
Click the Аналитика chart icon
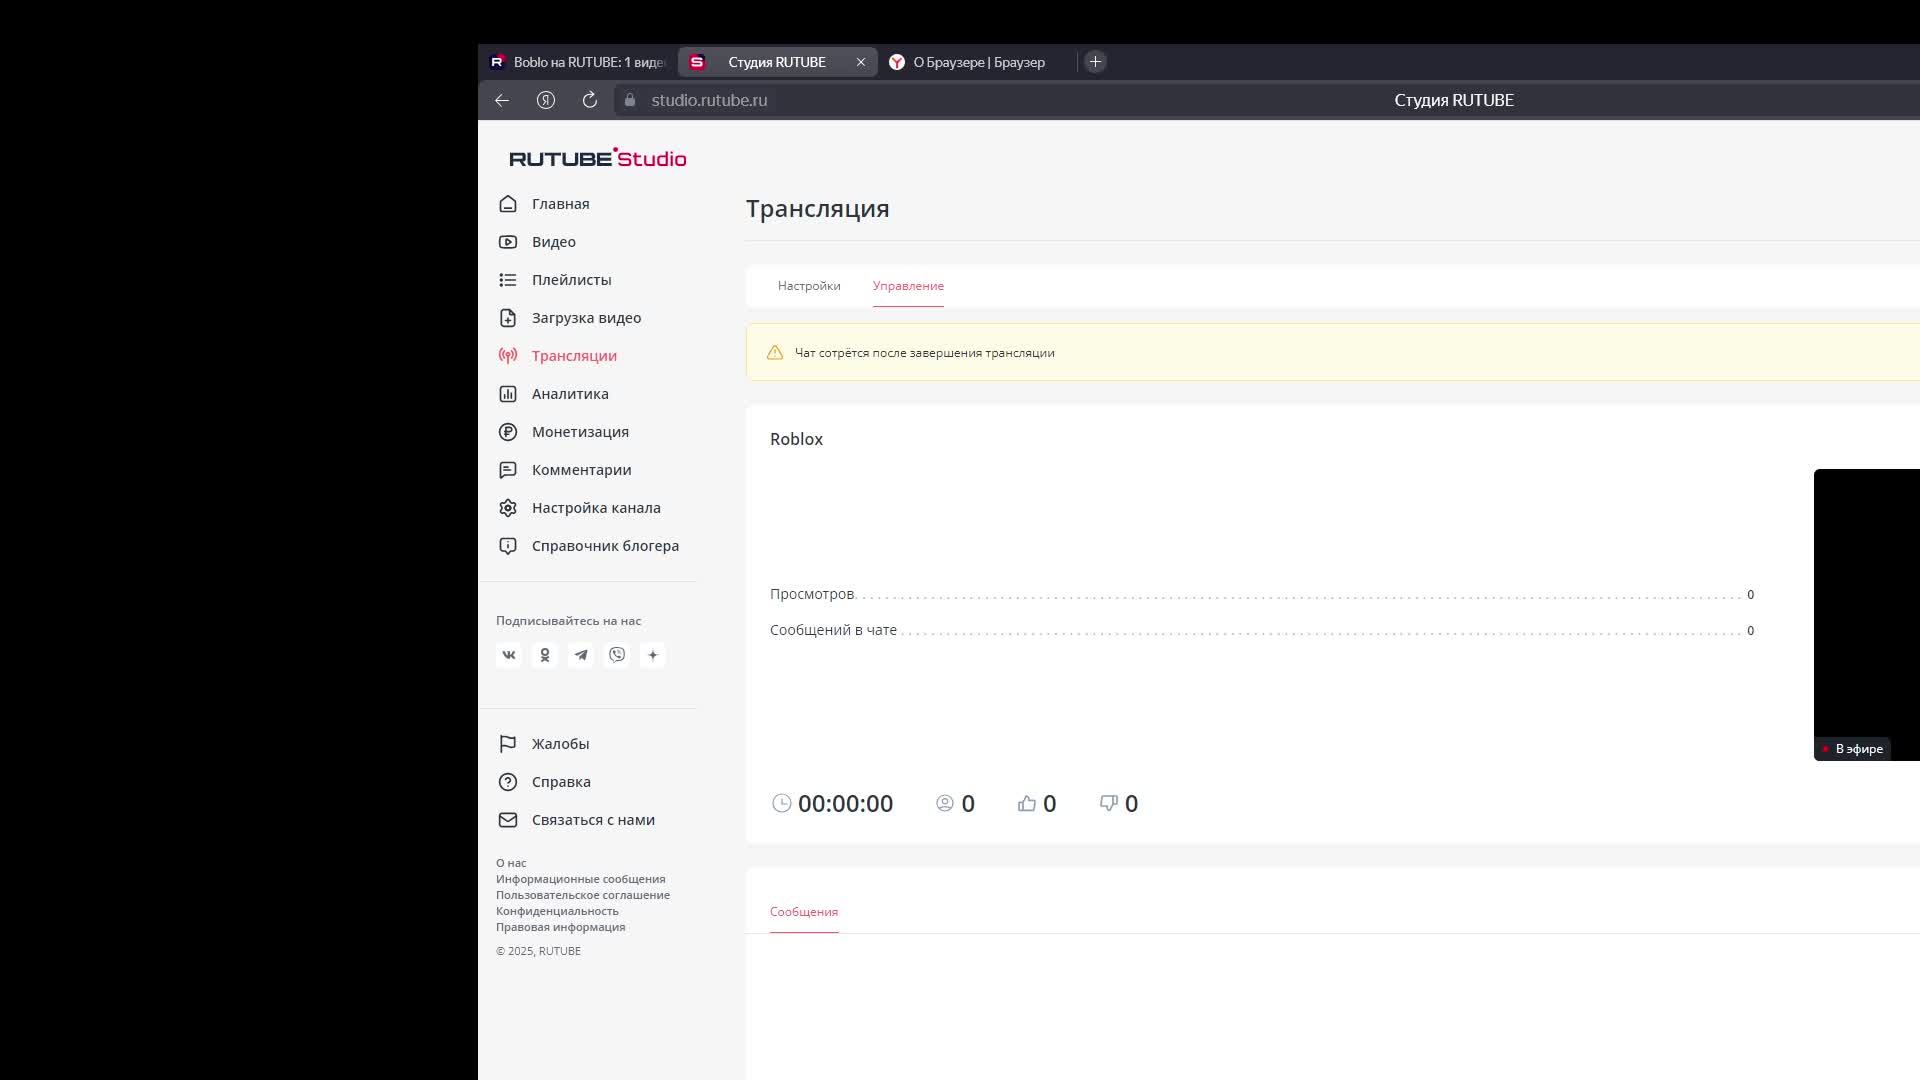[x=508, y=394]
